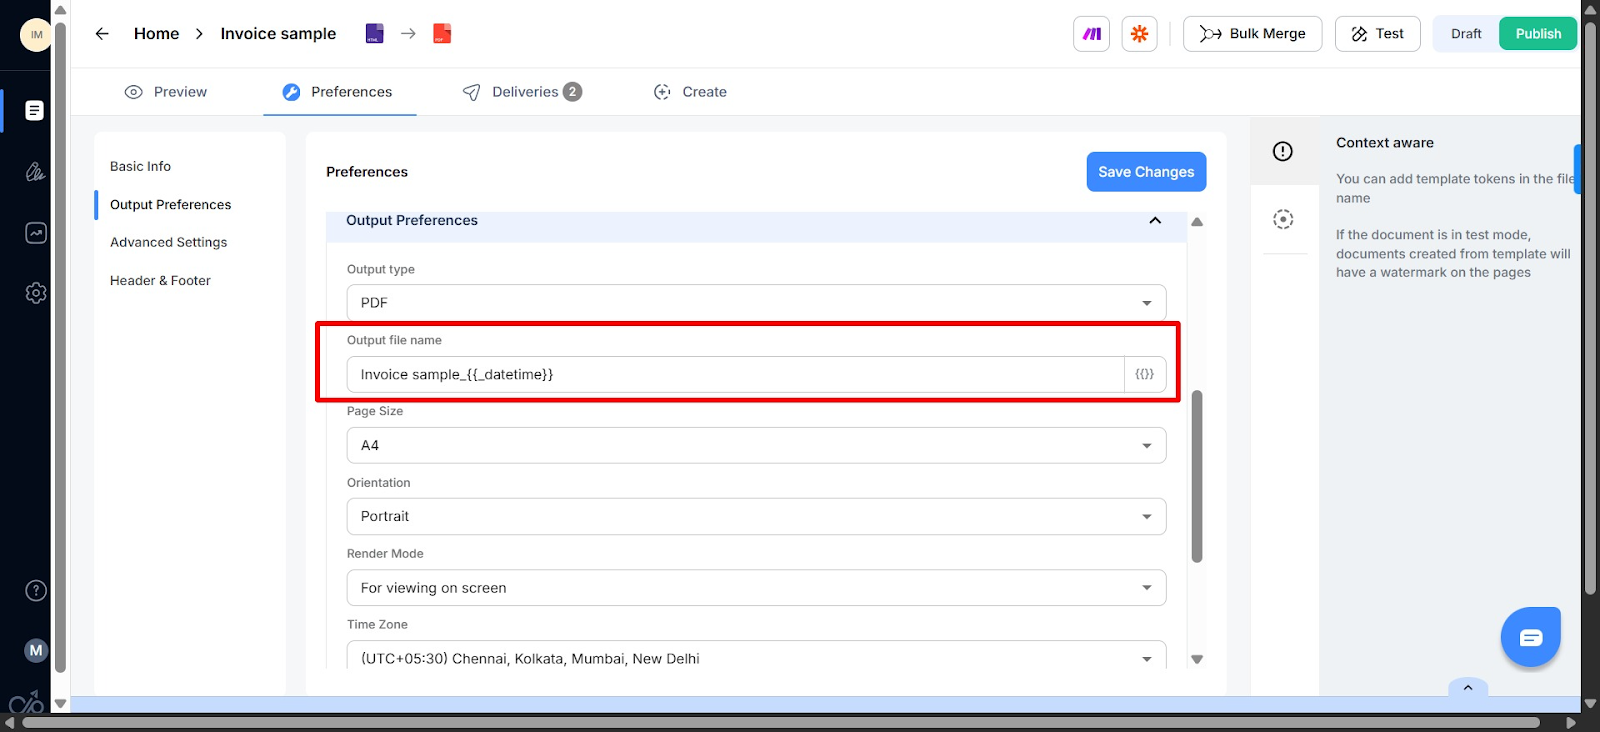This screenshot has height=732, width=1600.
Task: Click the bicycle logo at sidebar bottom
Action: (26, 701)
